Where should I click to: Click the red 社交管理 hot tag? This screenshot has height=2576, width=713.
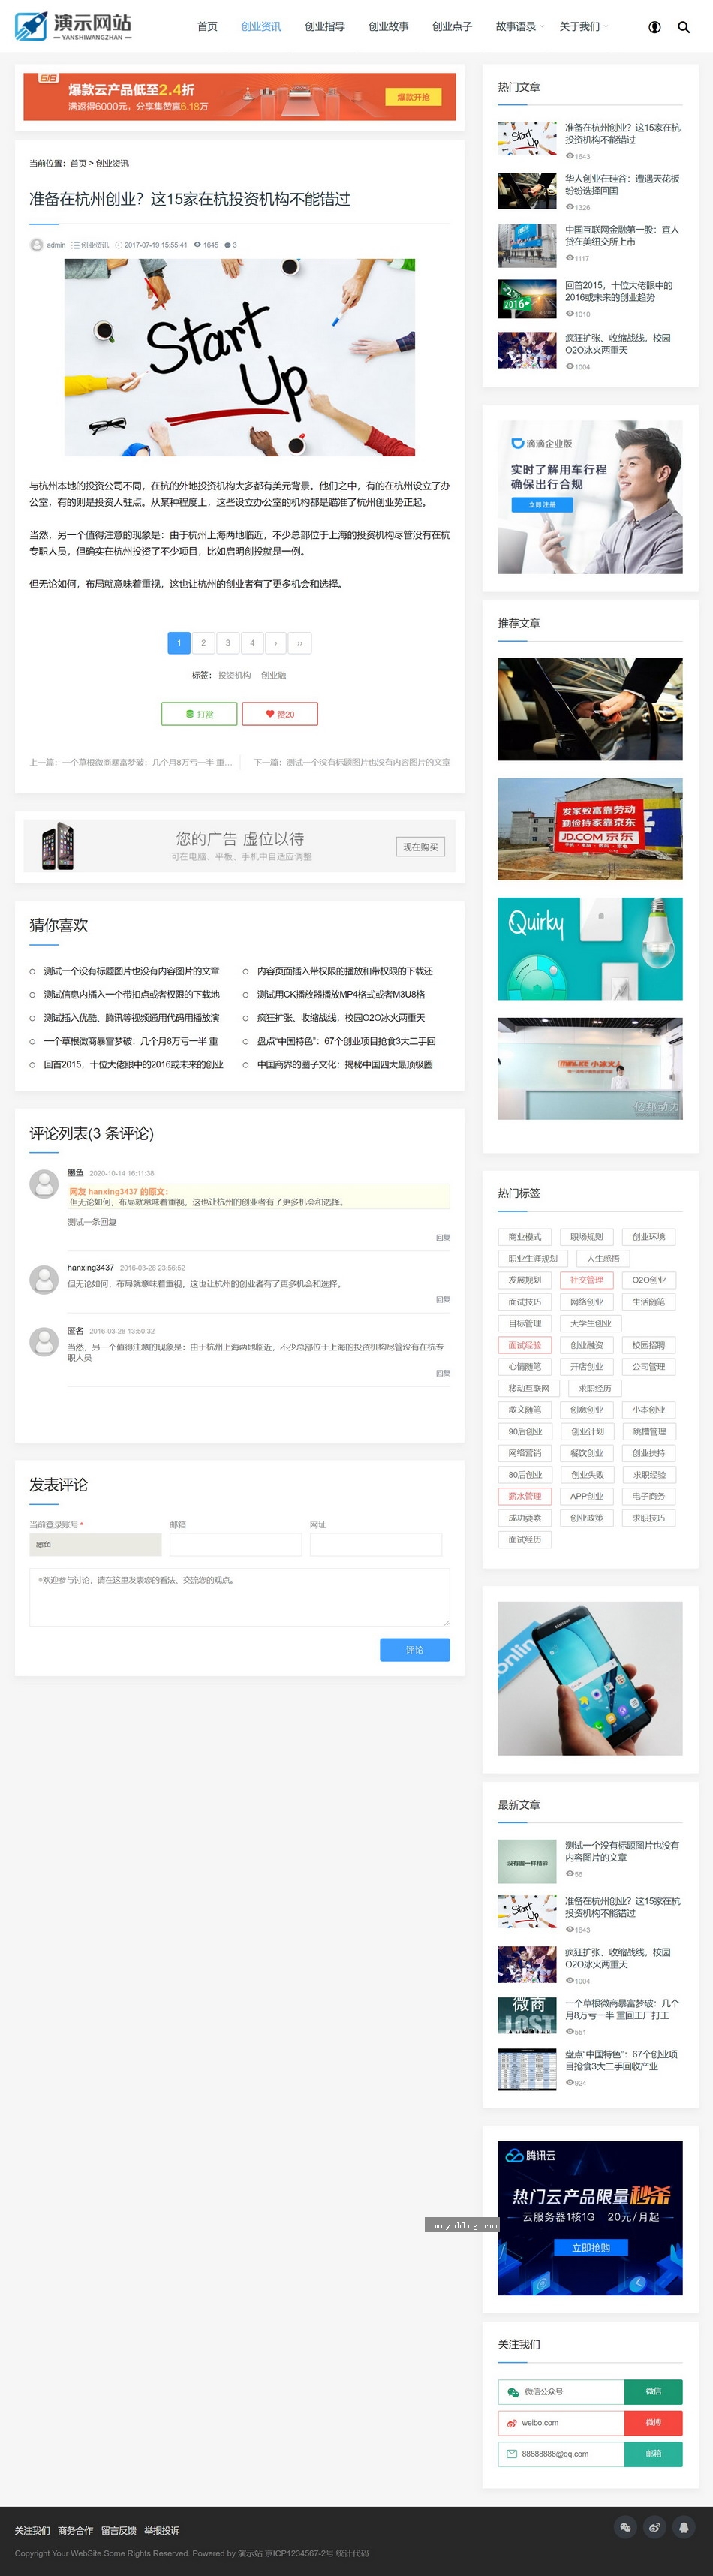click(587, 1280)
